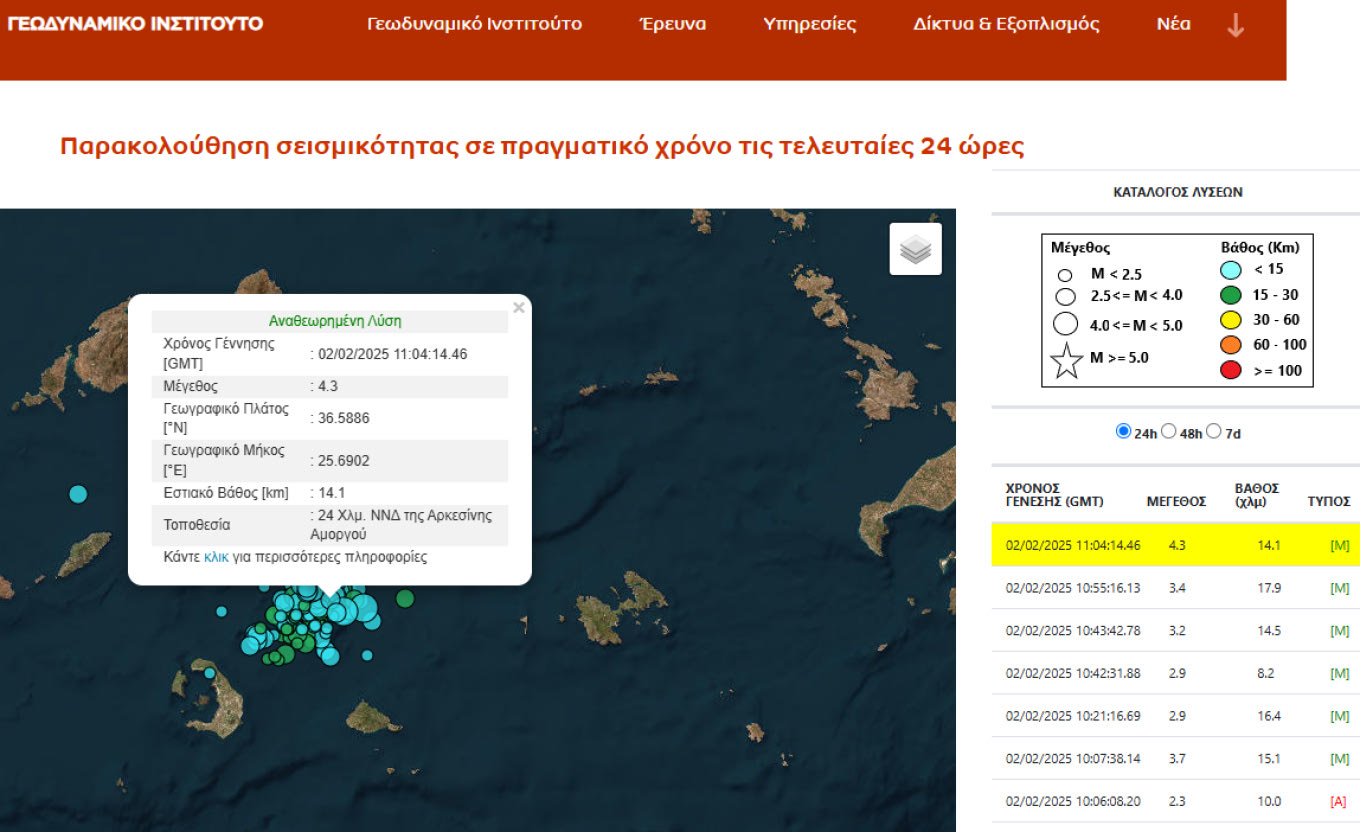Open the Γεωδυναμικό Ινστιτούτο menu item

point(474,25)
